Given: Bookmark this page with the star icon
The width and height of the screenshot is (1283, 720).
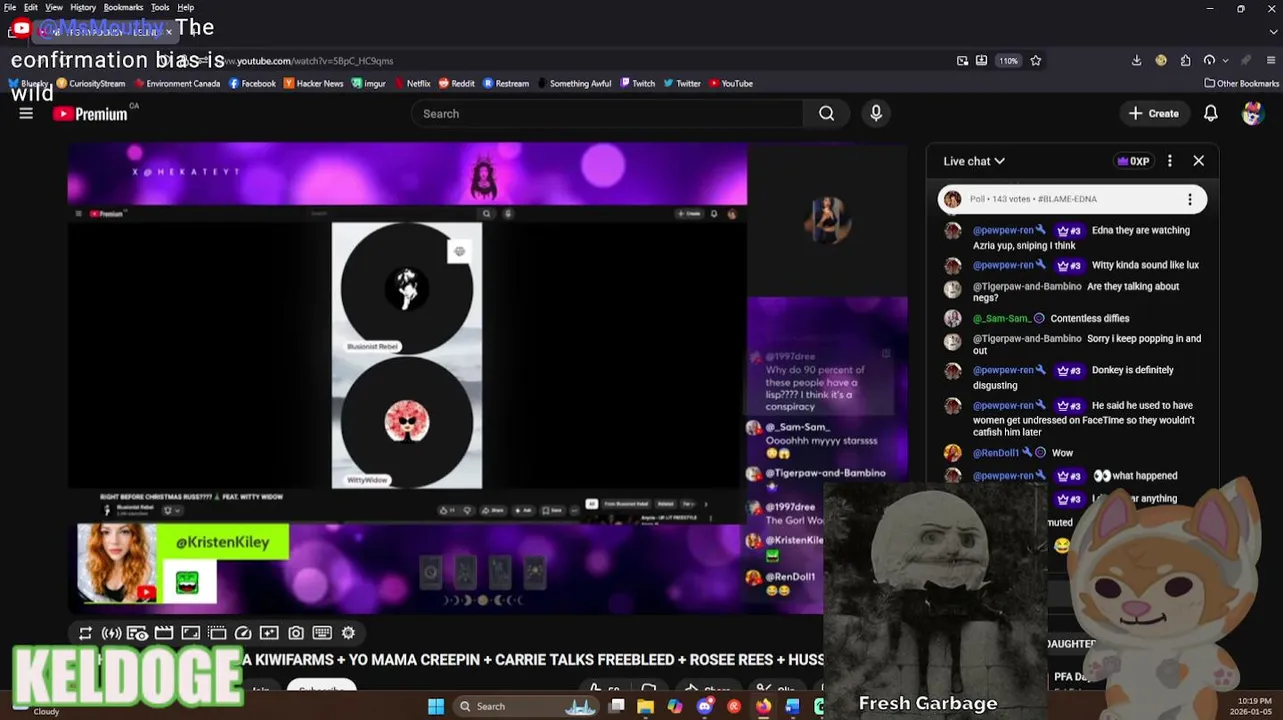Looking at the screenshot, I should click(1035, 61).
